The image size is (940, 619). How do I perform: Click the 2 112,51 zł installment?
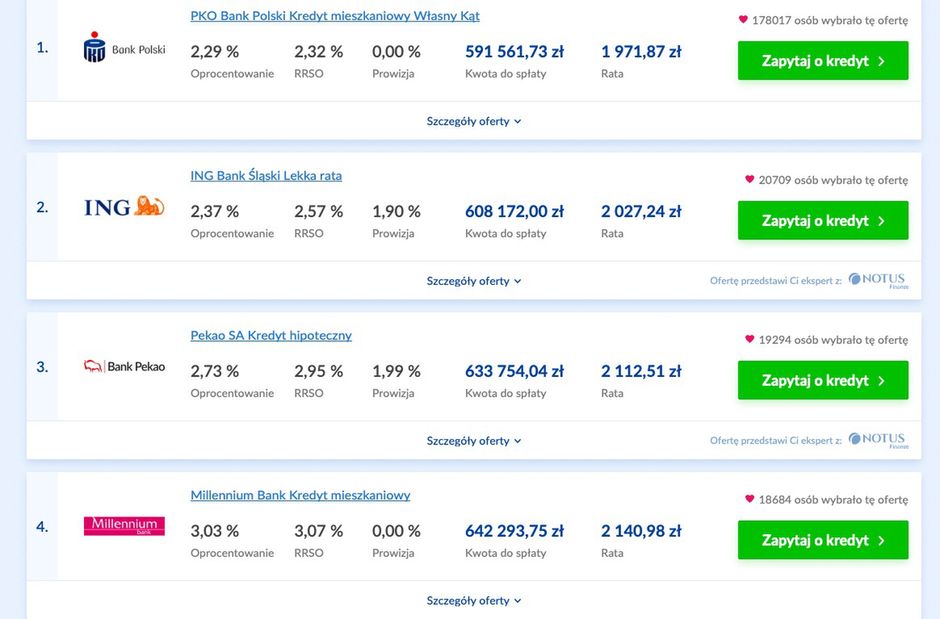641,372
